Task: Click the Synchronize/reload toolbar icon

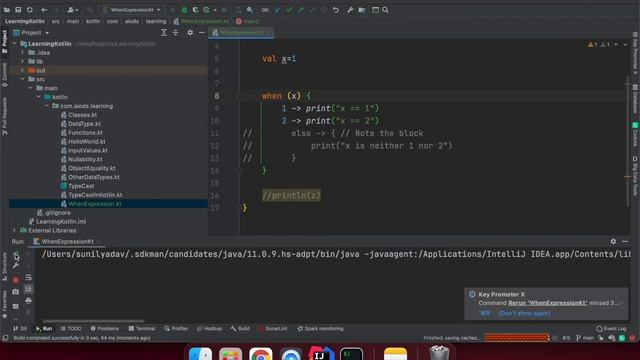Action: (x=30, y=10)
